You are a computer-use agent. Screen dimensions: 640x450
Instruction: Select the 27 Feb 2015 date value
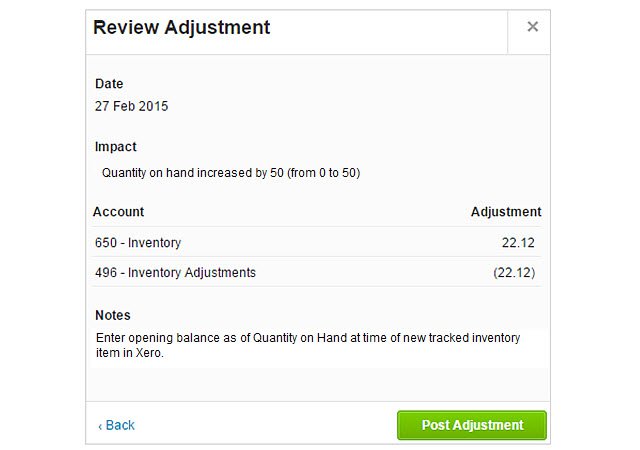pos(131,106)
